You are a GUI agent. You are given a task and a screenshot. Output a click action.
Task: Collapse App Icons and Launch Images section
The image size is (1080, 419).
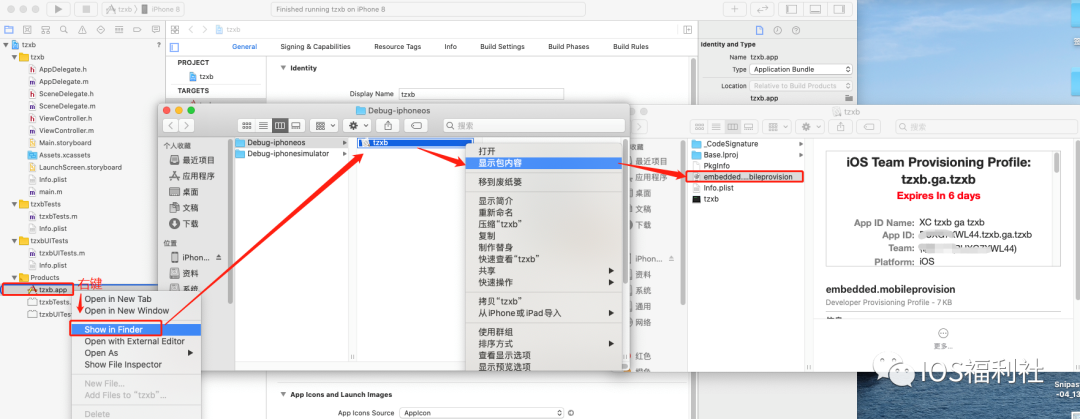[x=283, y=395]
